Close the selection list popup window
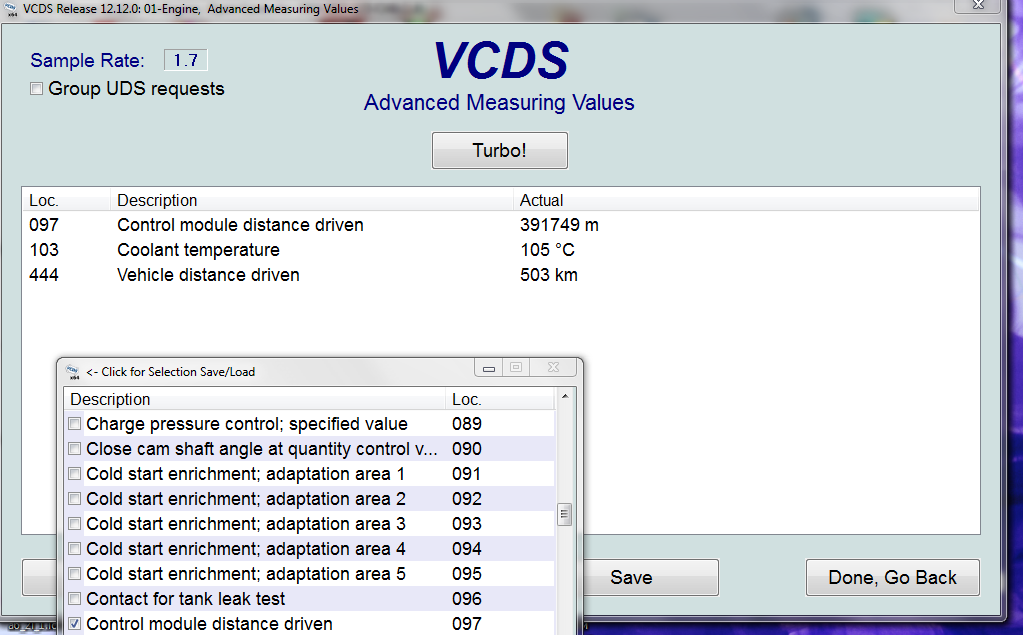The width and height of the screenshot is (1023, 635). pyautogui.click(x=553, y=367)
